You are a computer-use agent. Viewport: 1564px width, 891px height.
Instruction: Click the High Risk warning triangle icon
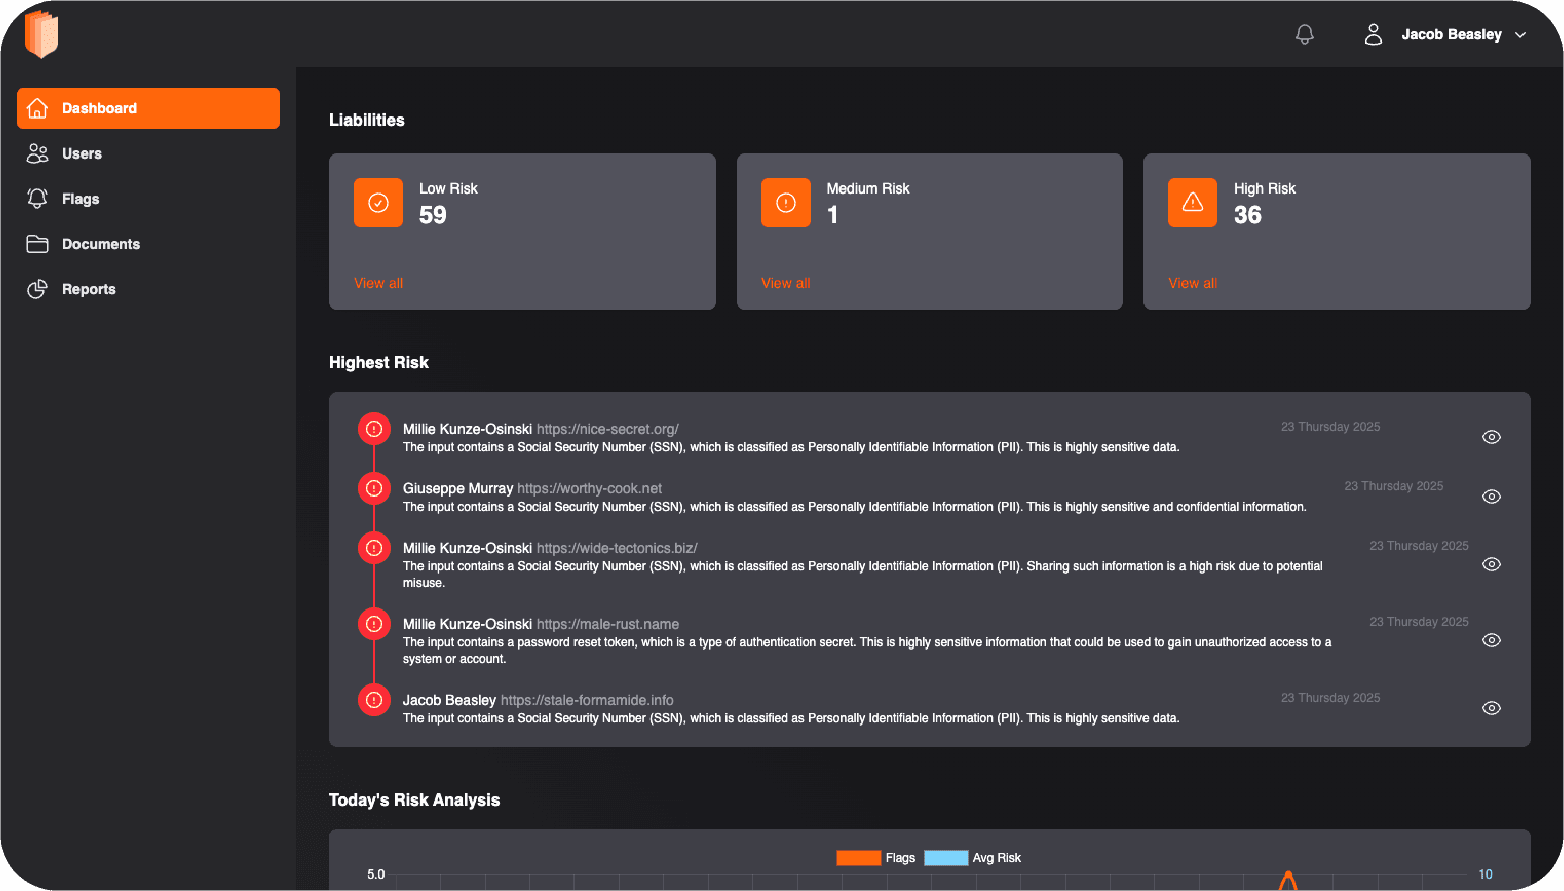tap(1192, 203)
